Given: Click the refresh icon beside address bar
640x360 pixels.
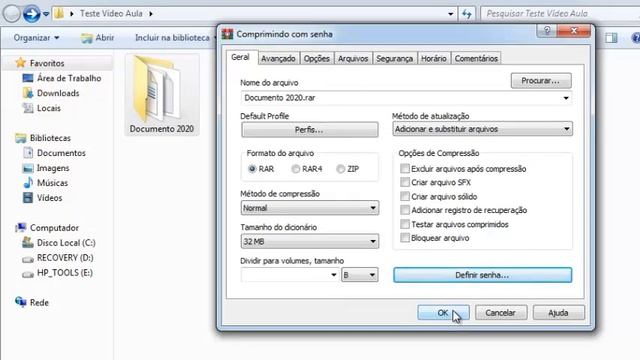Looking at the screenshot, I should click(467, 14).
